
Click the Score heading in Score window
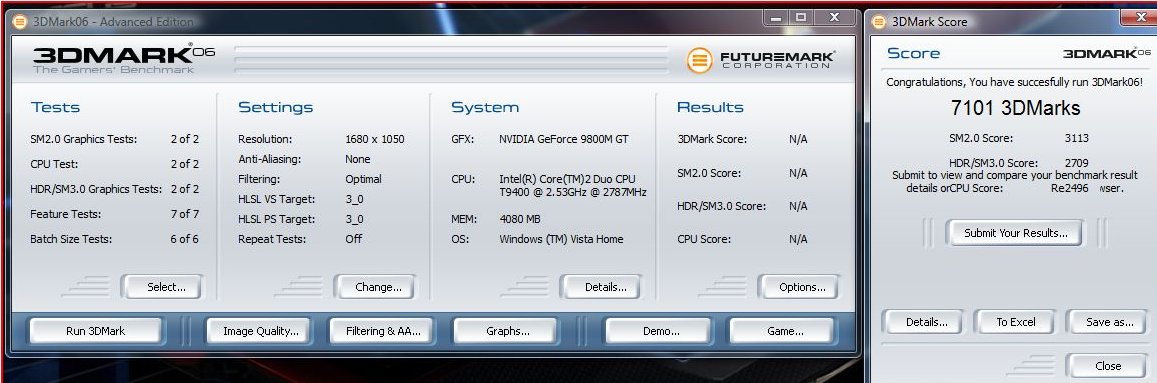point(913,53)
